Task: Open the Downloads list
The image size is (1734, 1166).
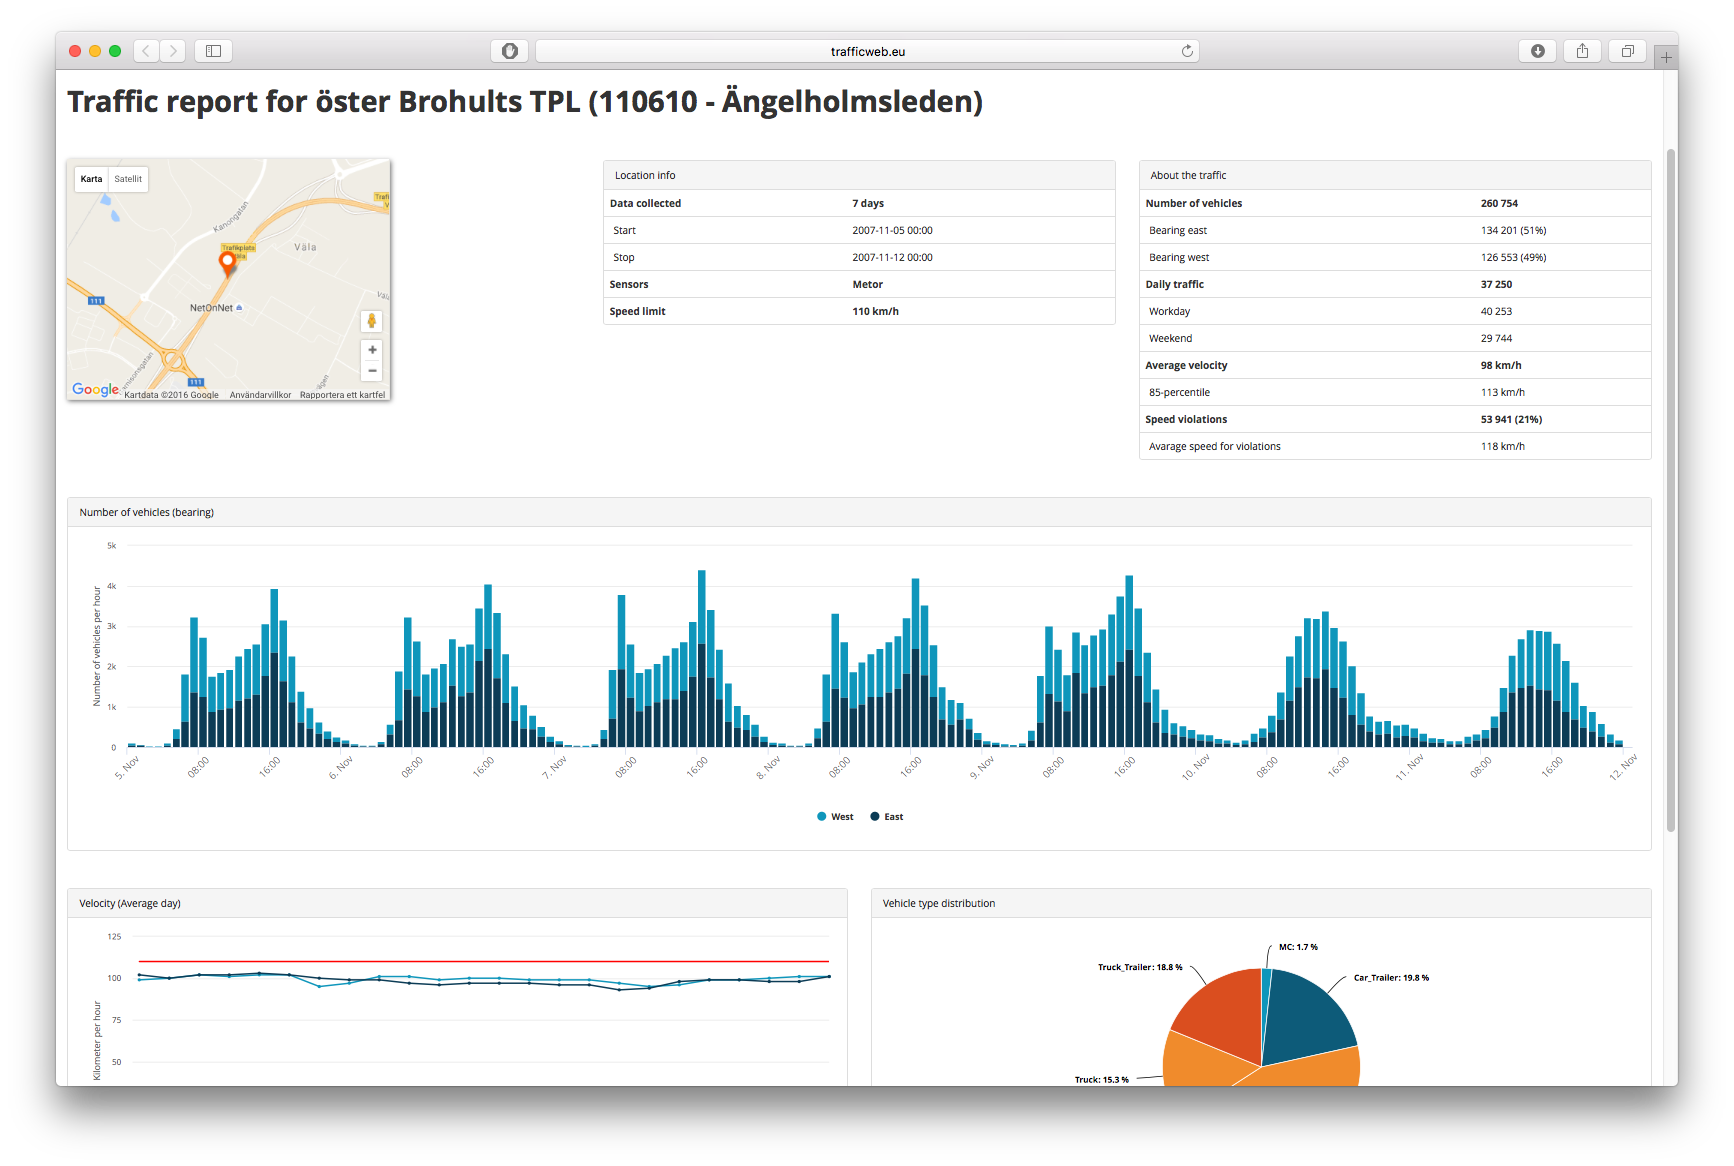Action: (1537, 50)
